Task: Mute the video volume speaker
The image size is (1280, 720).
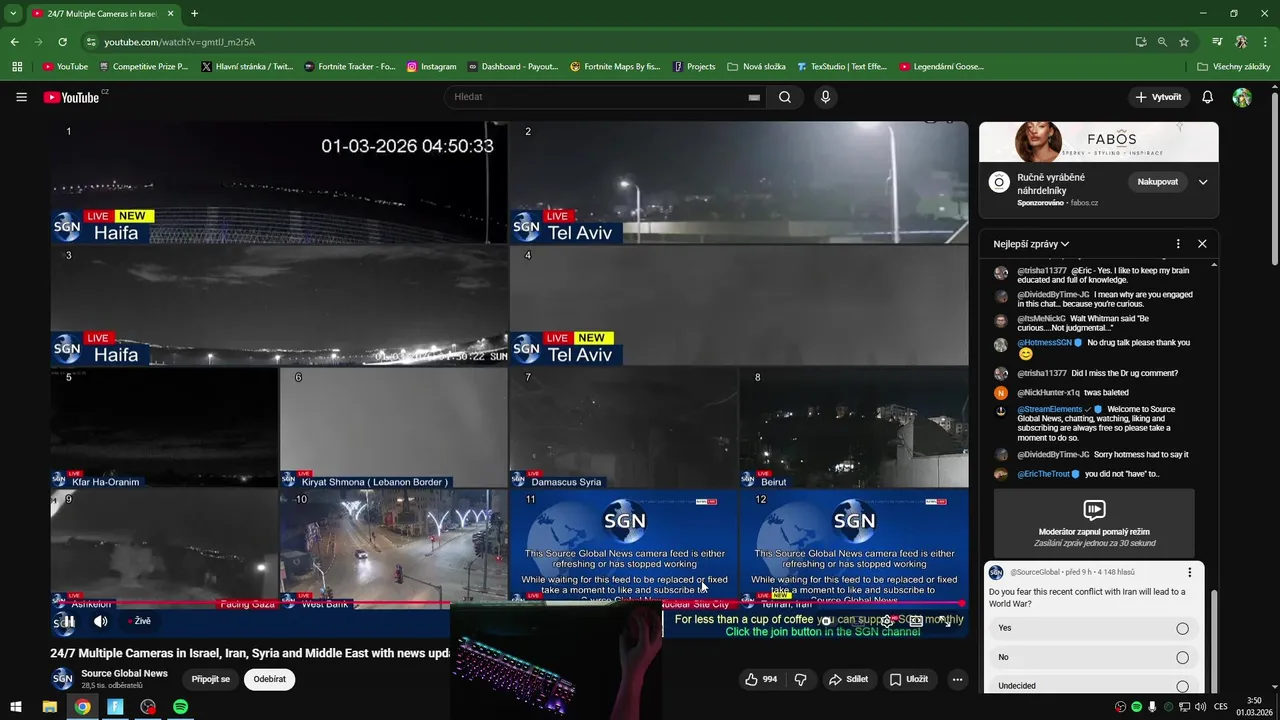Action: 100,621
